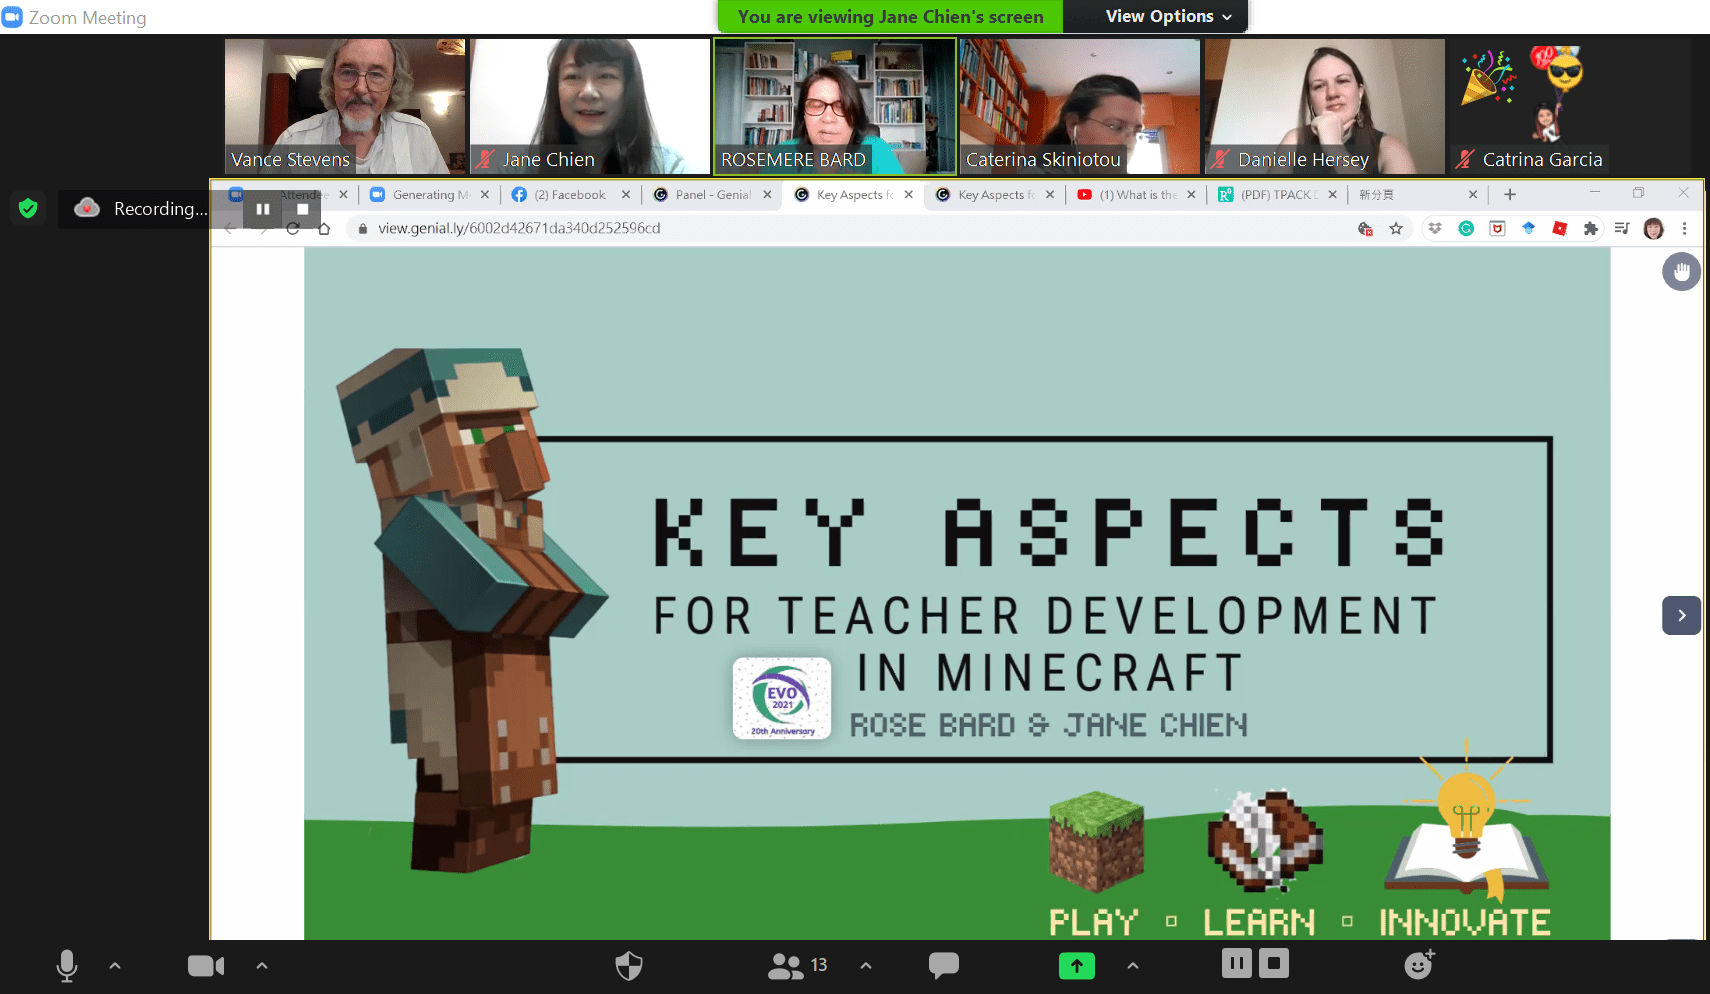Select Danielle Hersey video thumbnail
Viewport: 1710px width, 994px height.
coord(1325,106)
